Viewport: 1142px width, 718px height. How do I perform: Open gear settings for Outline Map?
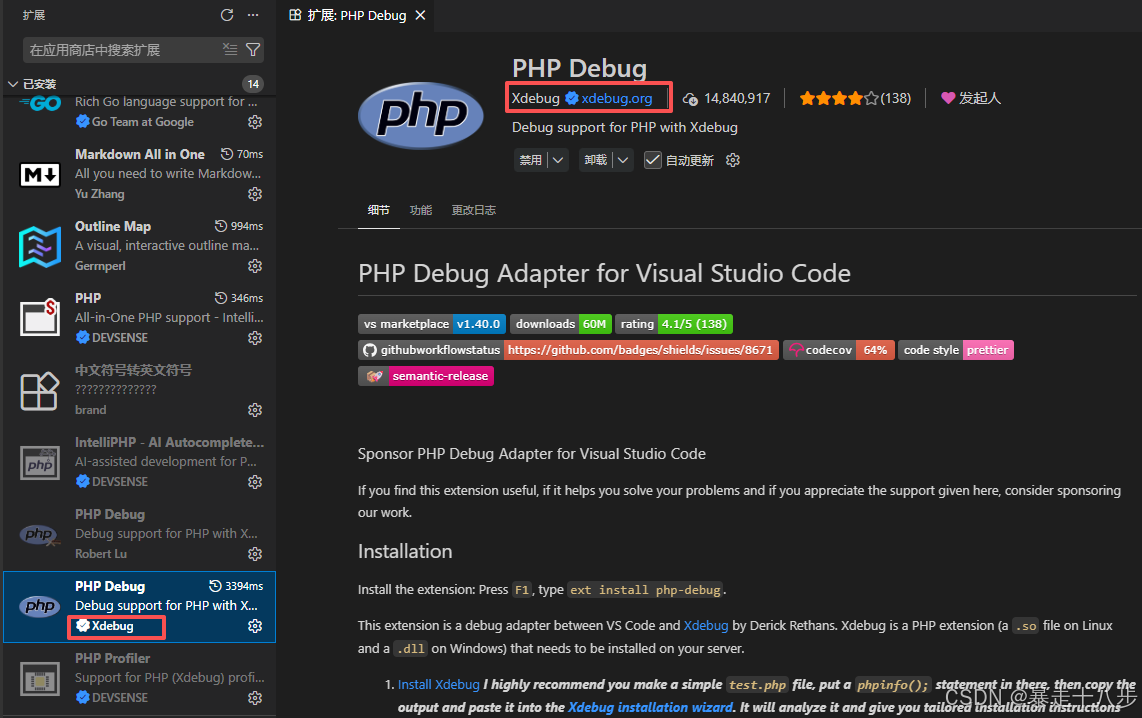click(x=255, y=266)
